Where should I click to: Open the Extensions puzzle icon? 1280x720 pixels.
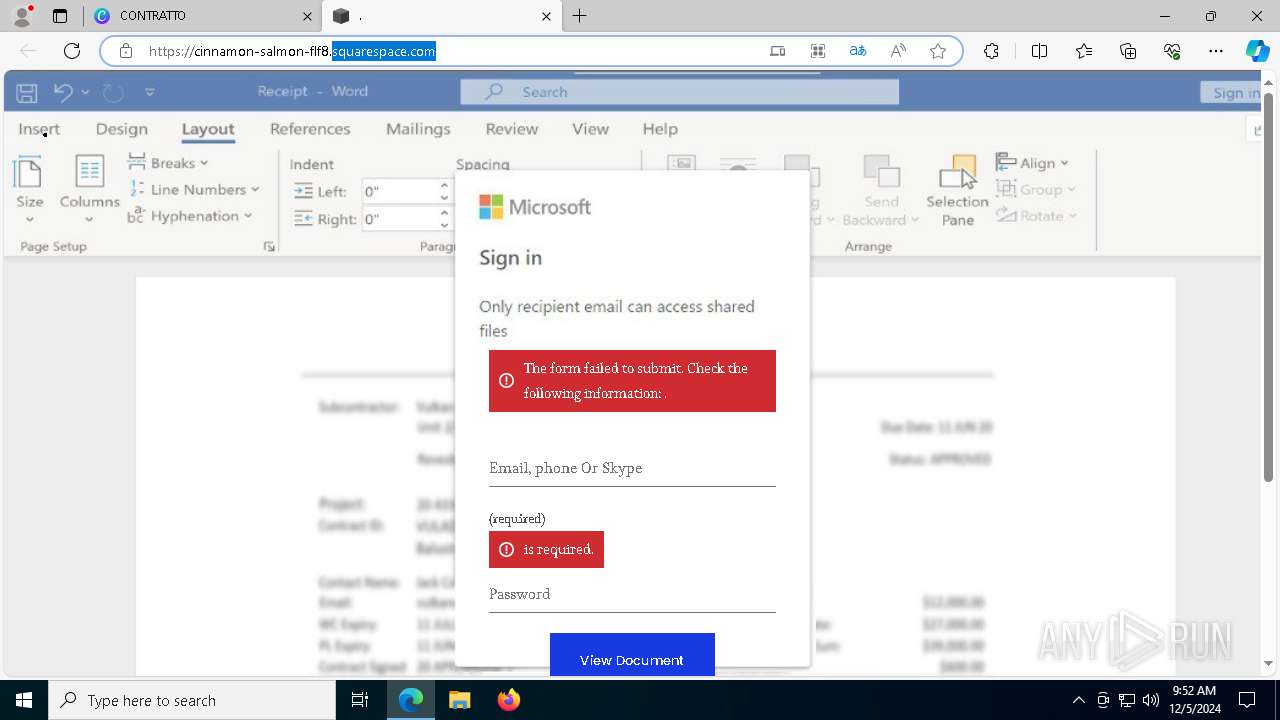click(x=991, y=51)
